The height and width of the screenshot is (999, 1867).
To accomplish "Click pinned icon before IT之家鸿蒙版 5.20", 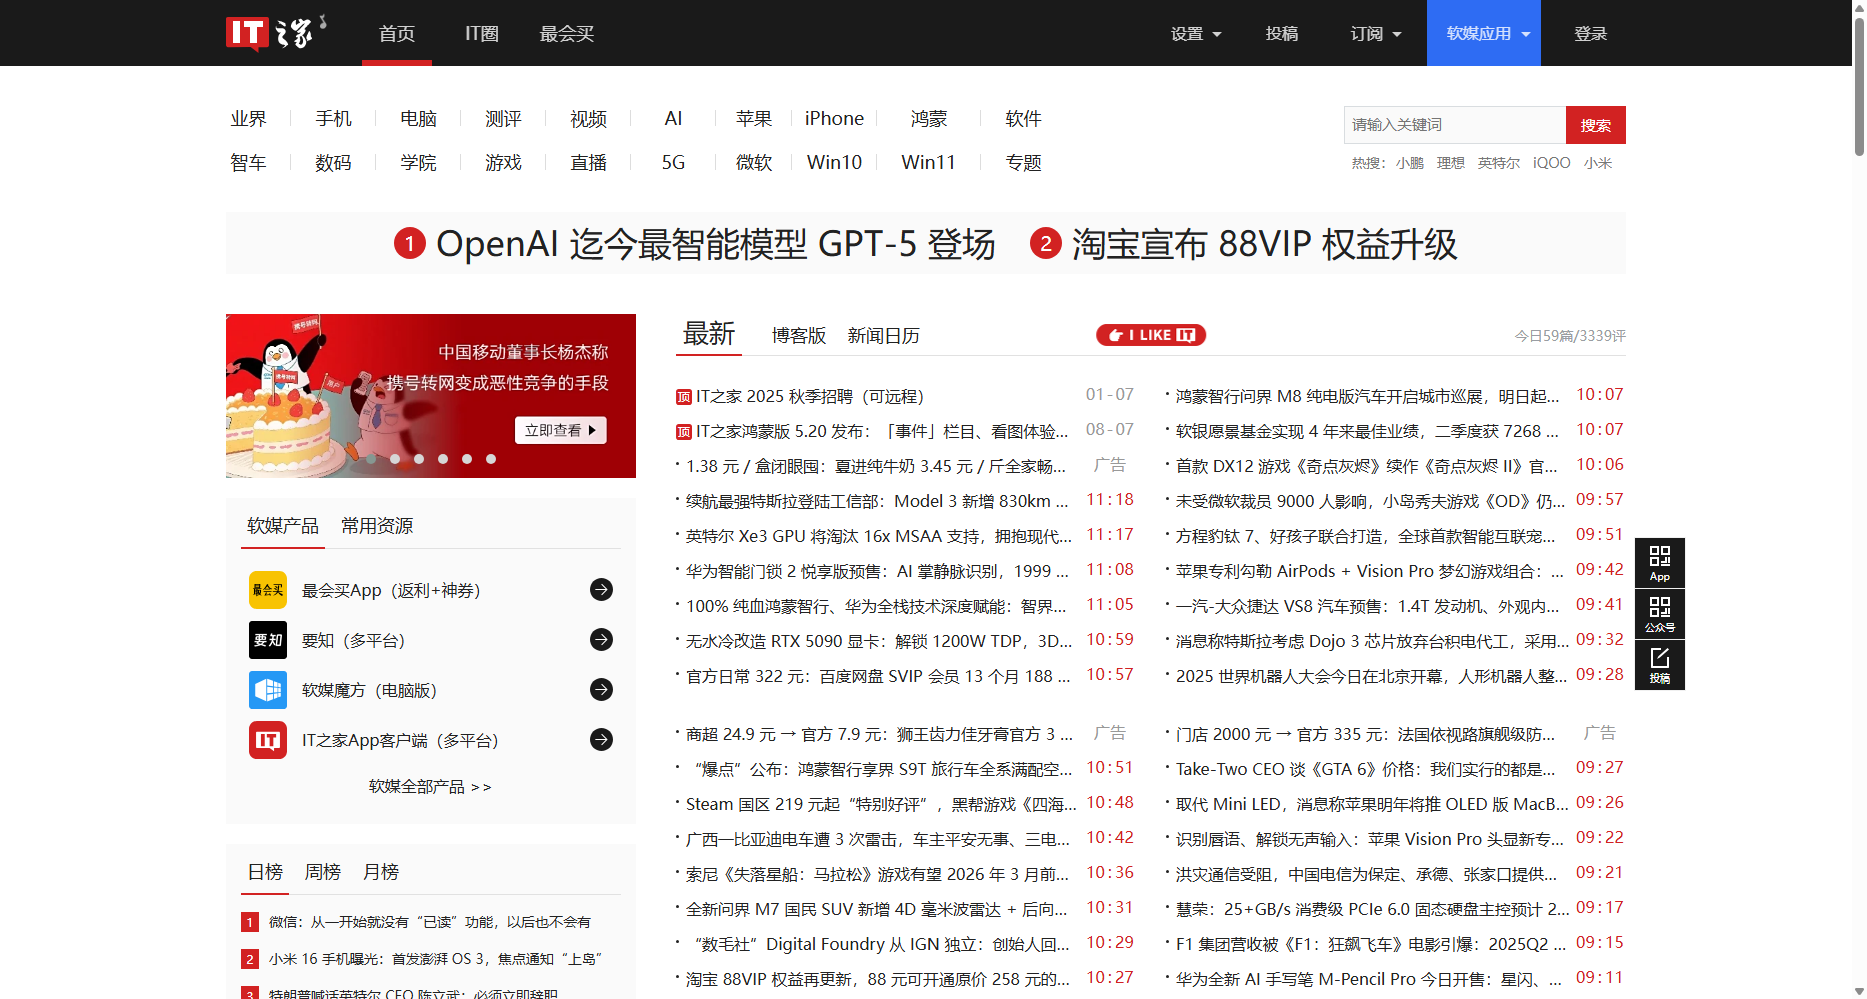I will (684, 432).
